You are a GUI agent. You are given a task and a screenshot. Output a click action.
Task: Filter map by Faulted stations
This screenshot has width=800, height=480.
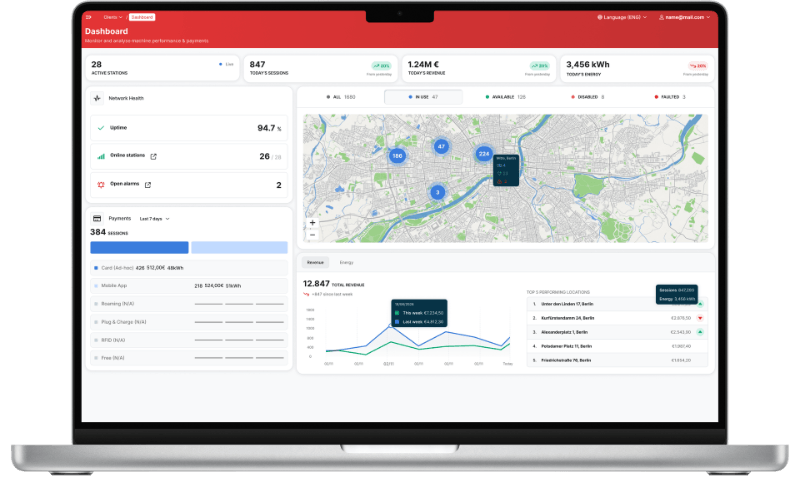pyautogui.click(x=670, y=97)
